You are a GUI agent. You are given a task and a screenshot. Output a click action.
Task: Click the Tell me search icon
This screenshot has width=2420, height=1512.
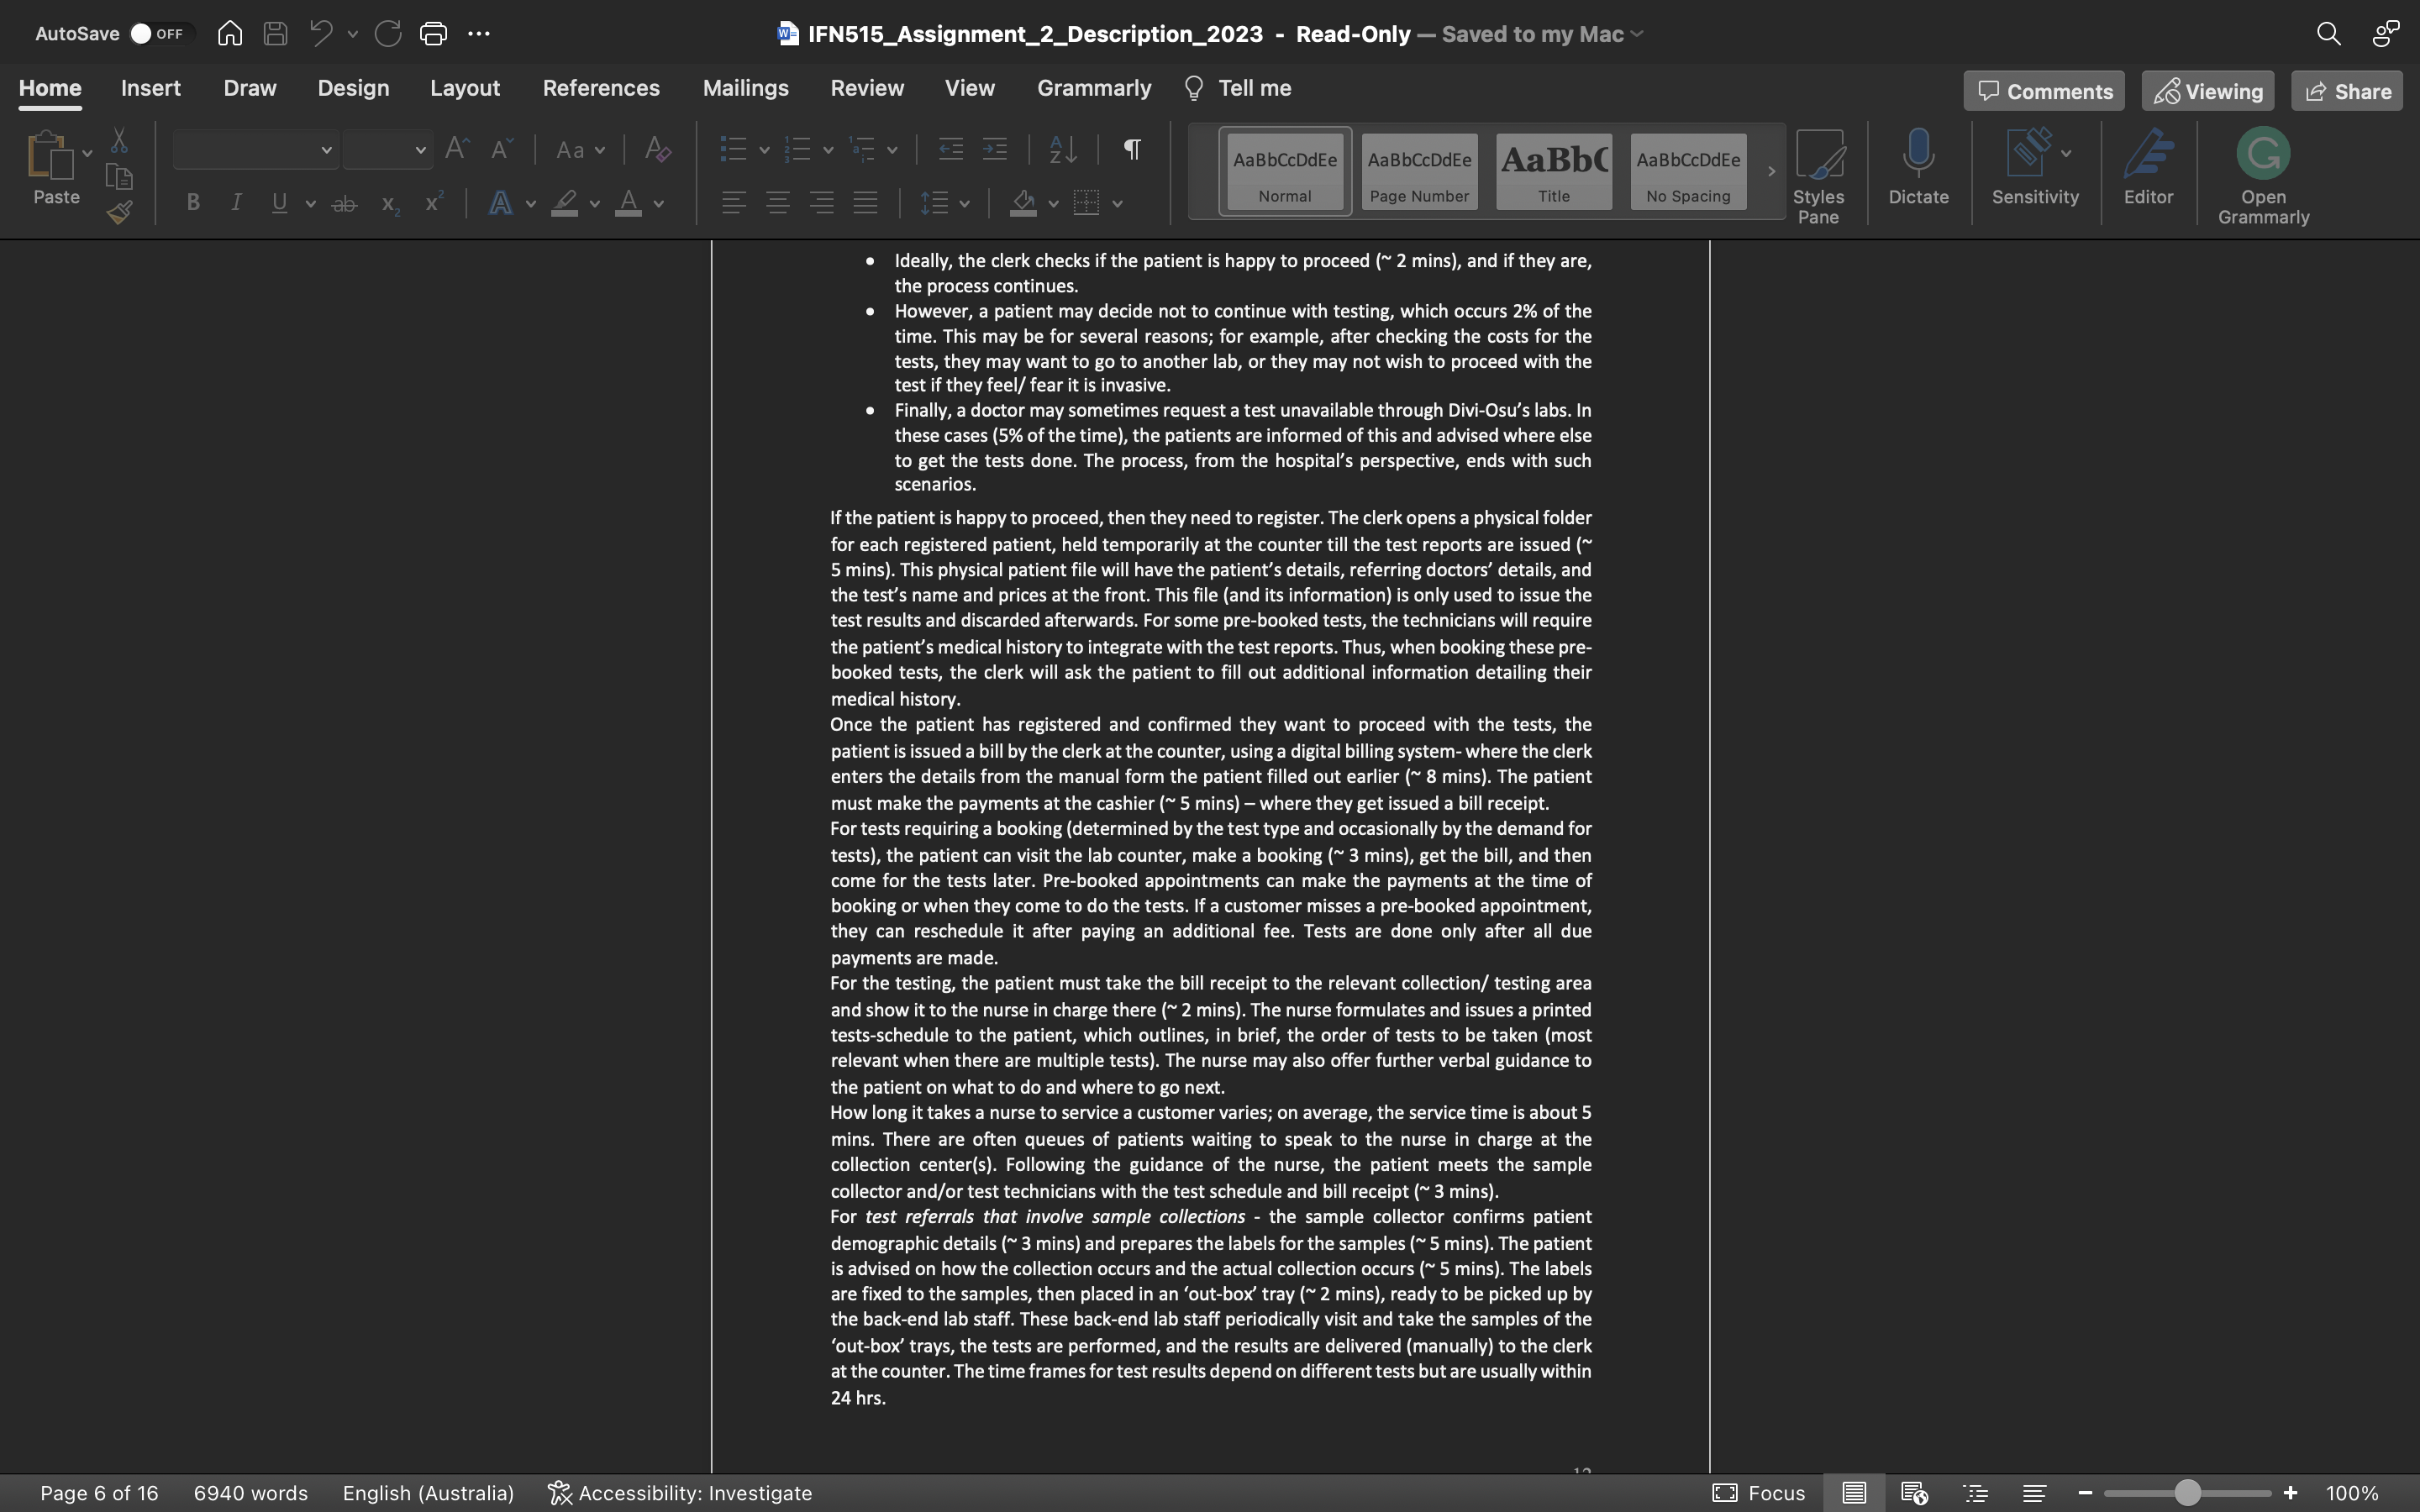pos(1190,89)
